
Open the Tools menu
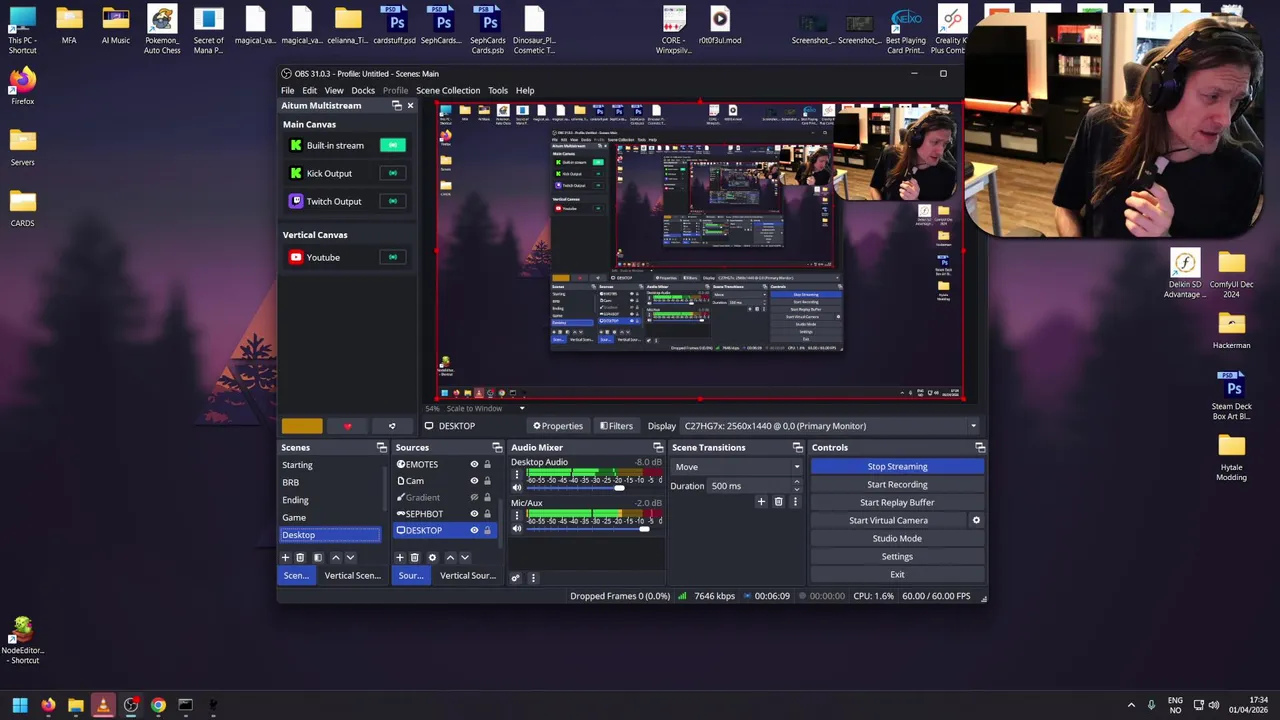(497, 90)
